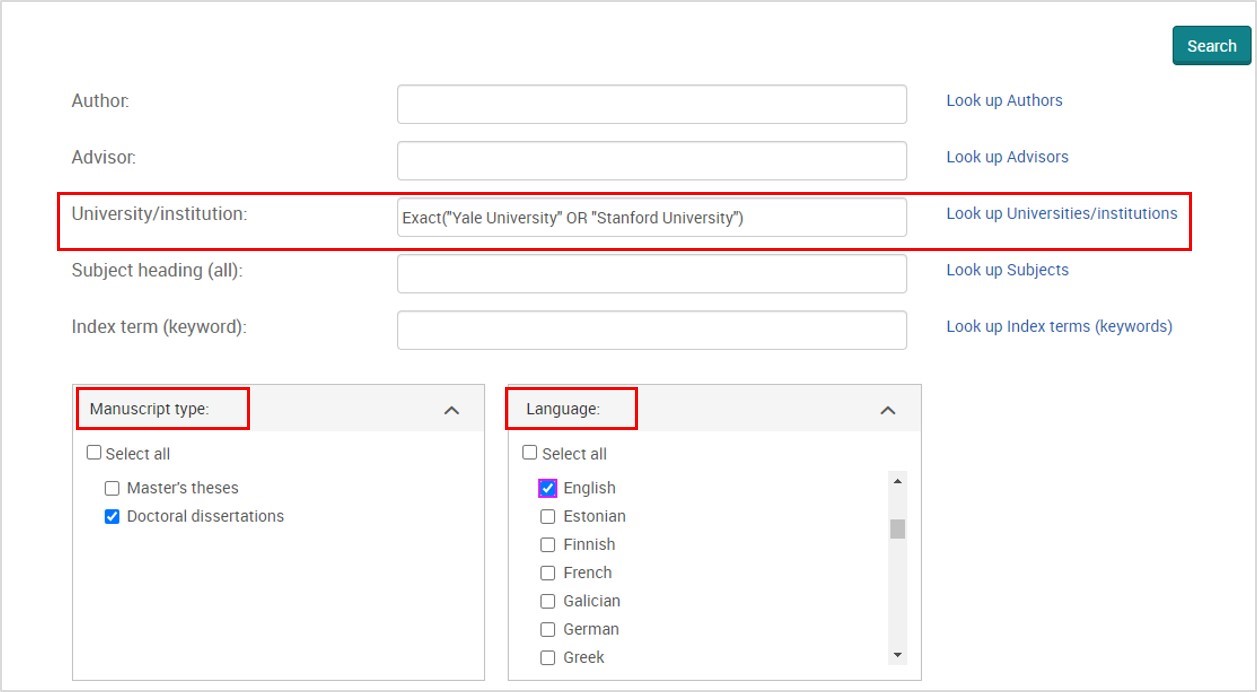Click the Index term (keyword) label
Image resolution: width=1257 pixels, height=692 pixels.
coord(159,326)
